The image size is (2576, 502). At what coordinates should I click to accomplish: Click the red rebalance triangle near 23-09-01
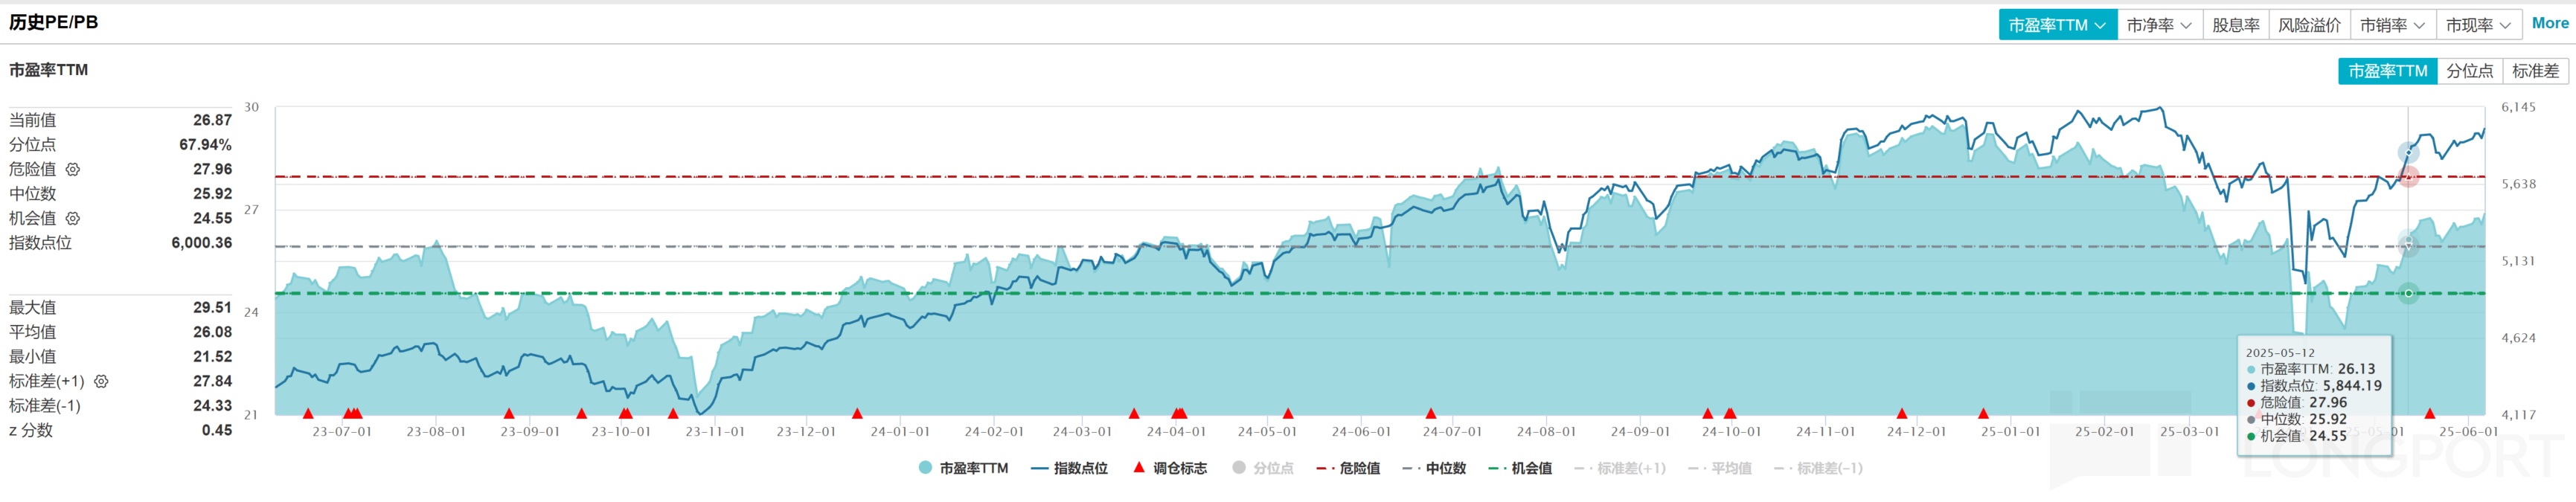coord(509,414)
